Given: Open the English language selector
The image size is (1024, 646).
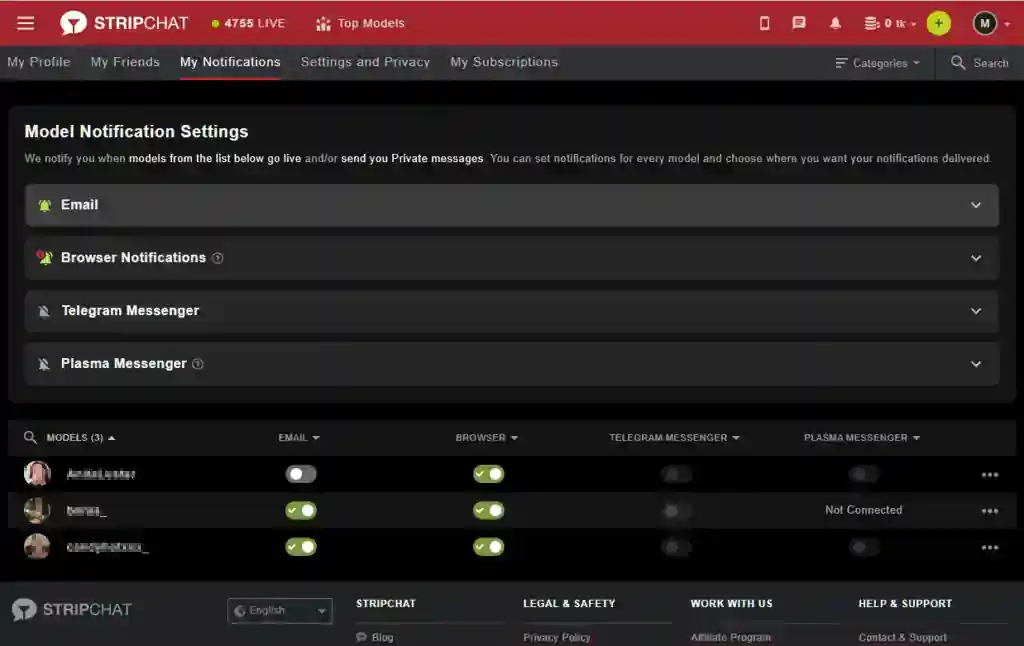Looking at the screenshot, I should [x=280, y=611].
